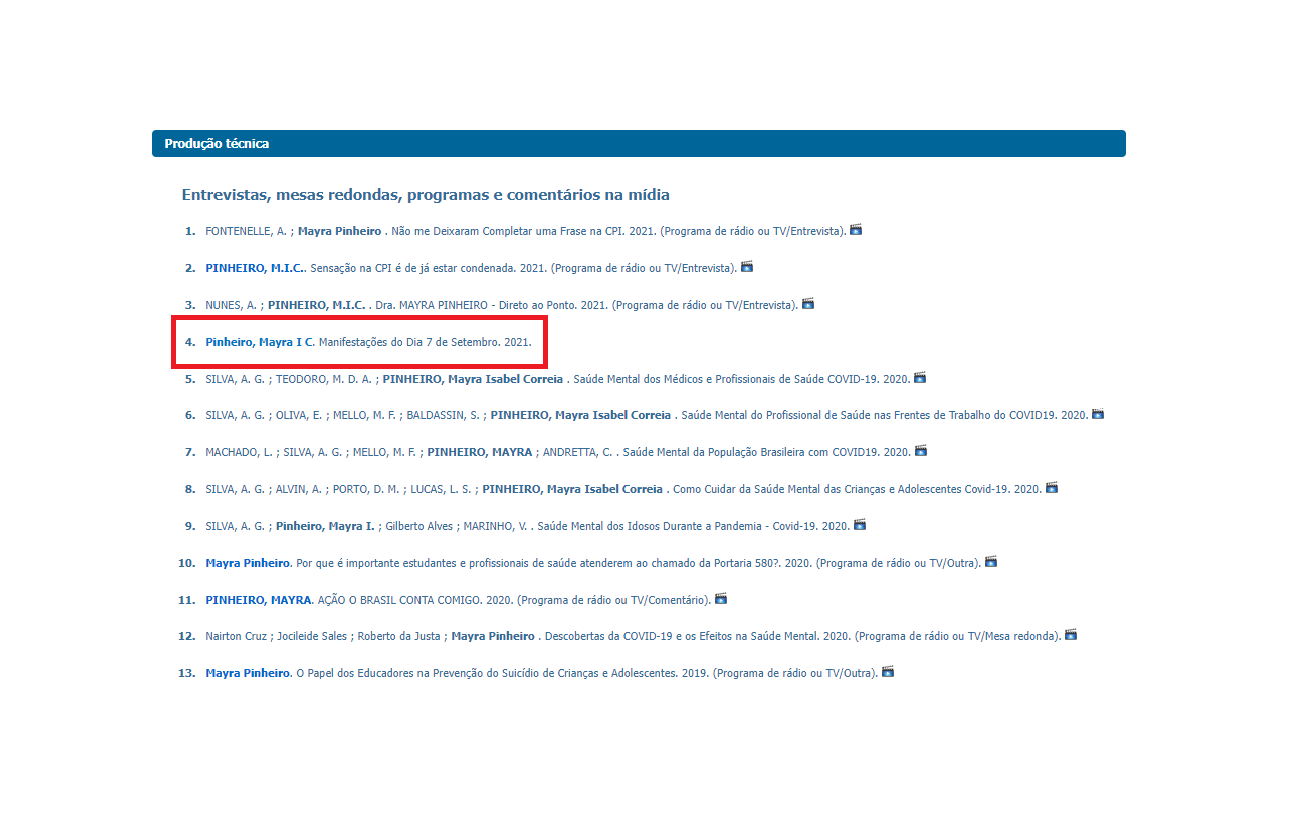Click bold 'Pinheiro, Mayra I.' name in entry 9

point(325,526)
